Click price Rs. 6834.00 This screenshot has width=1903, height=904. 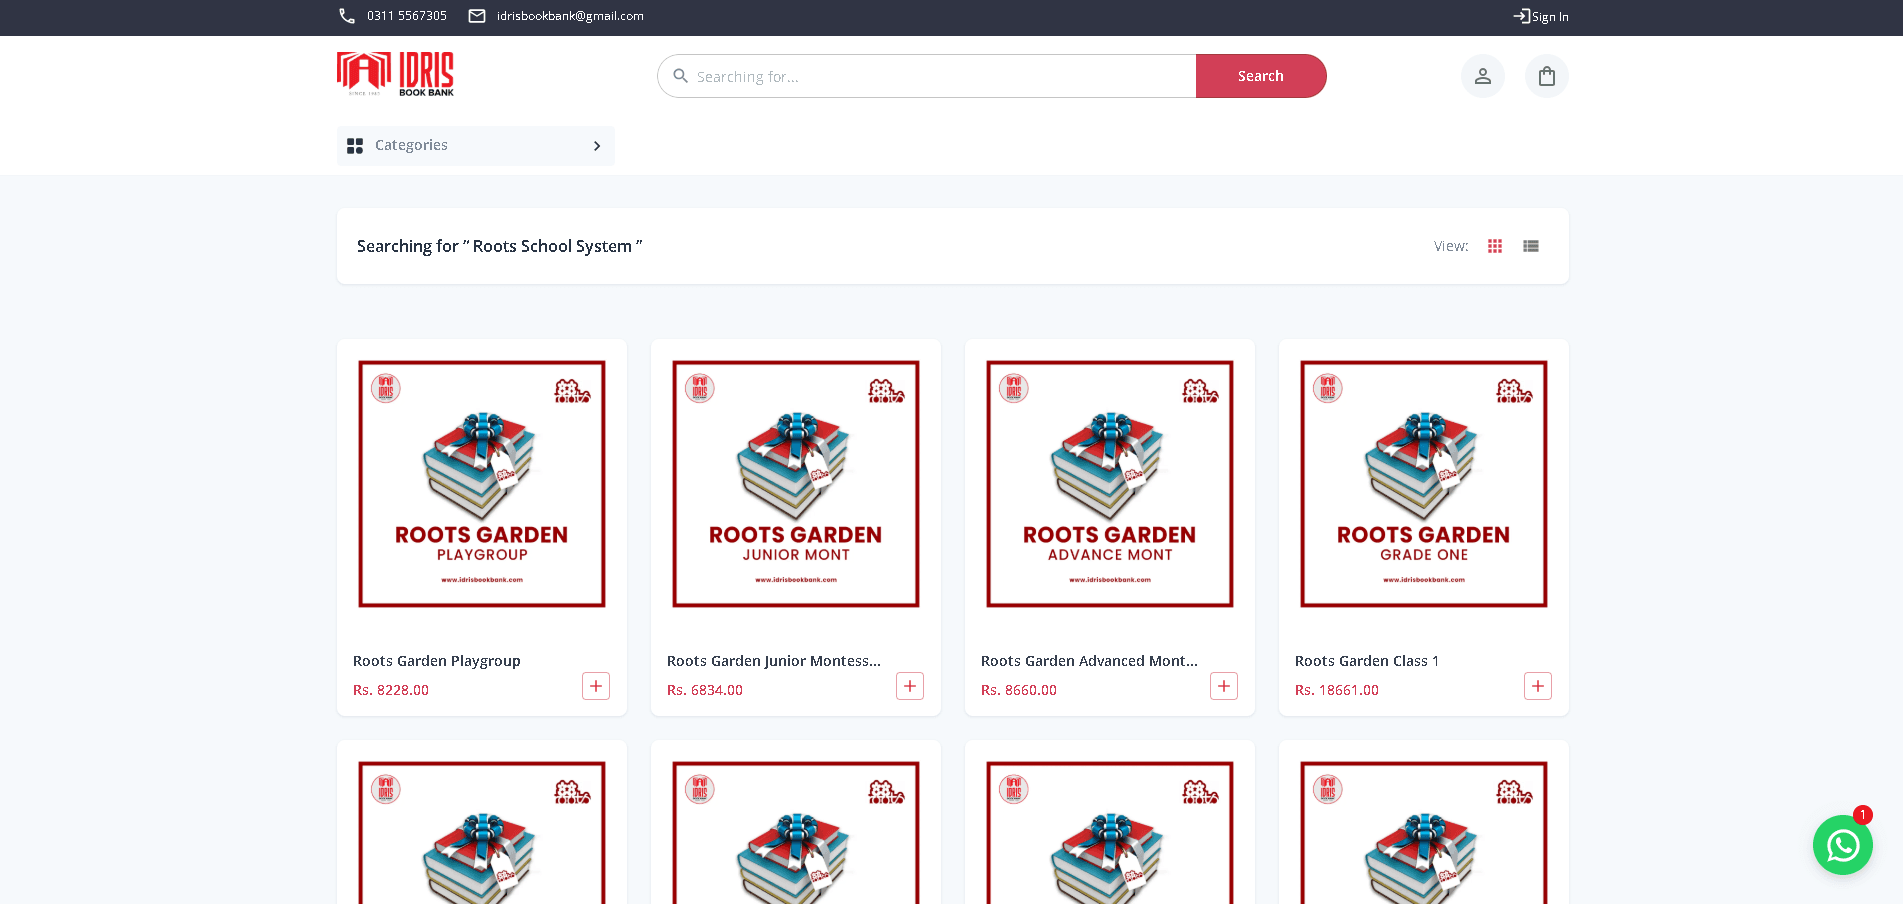pos(705,690)
